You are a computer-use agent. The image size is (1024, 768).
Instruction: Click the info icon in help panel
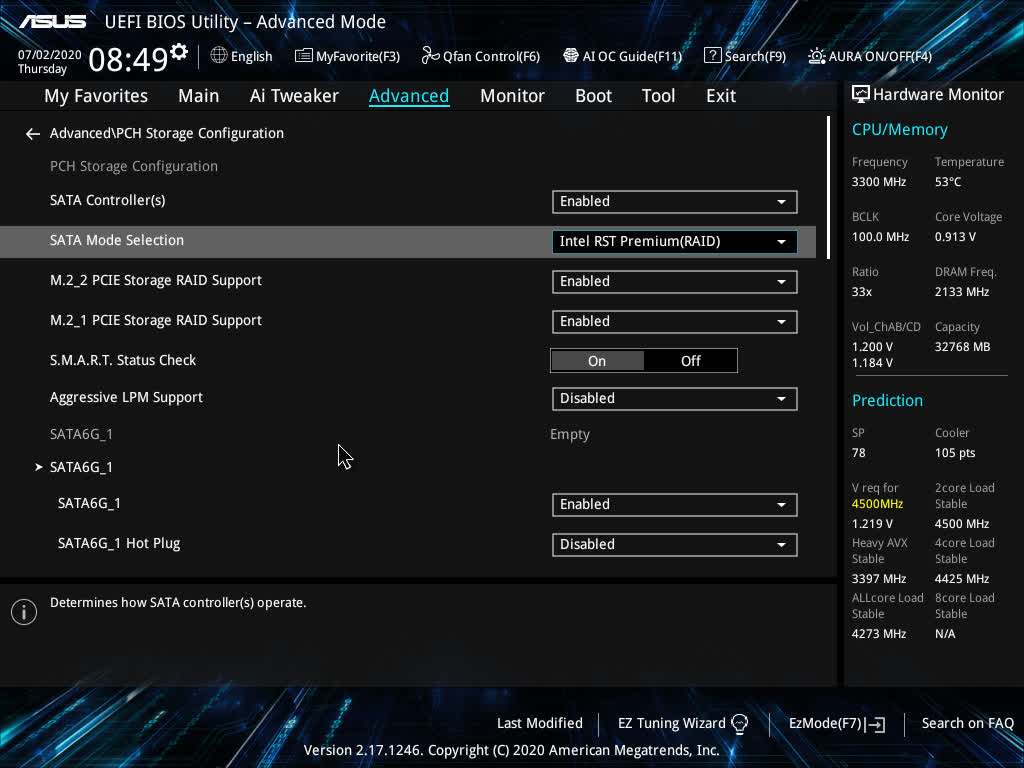24,612
